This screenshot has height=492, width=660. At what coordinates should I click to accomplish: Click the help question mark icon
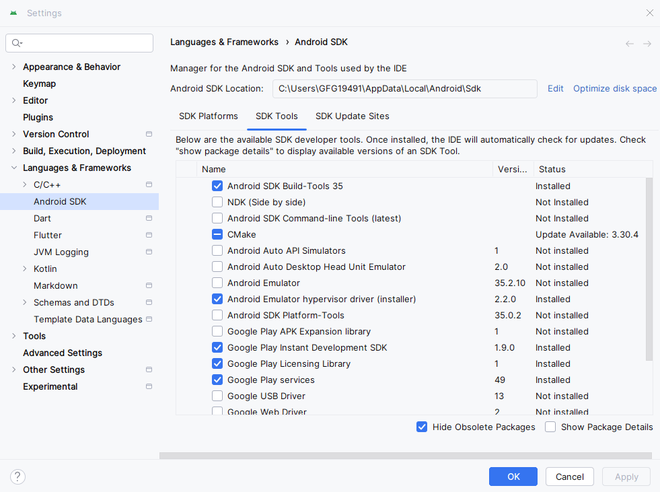point(18,477)
